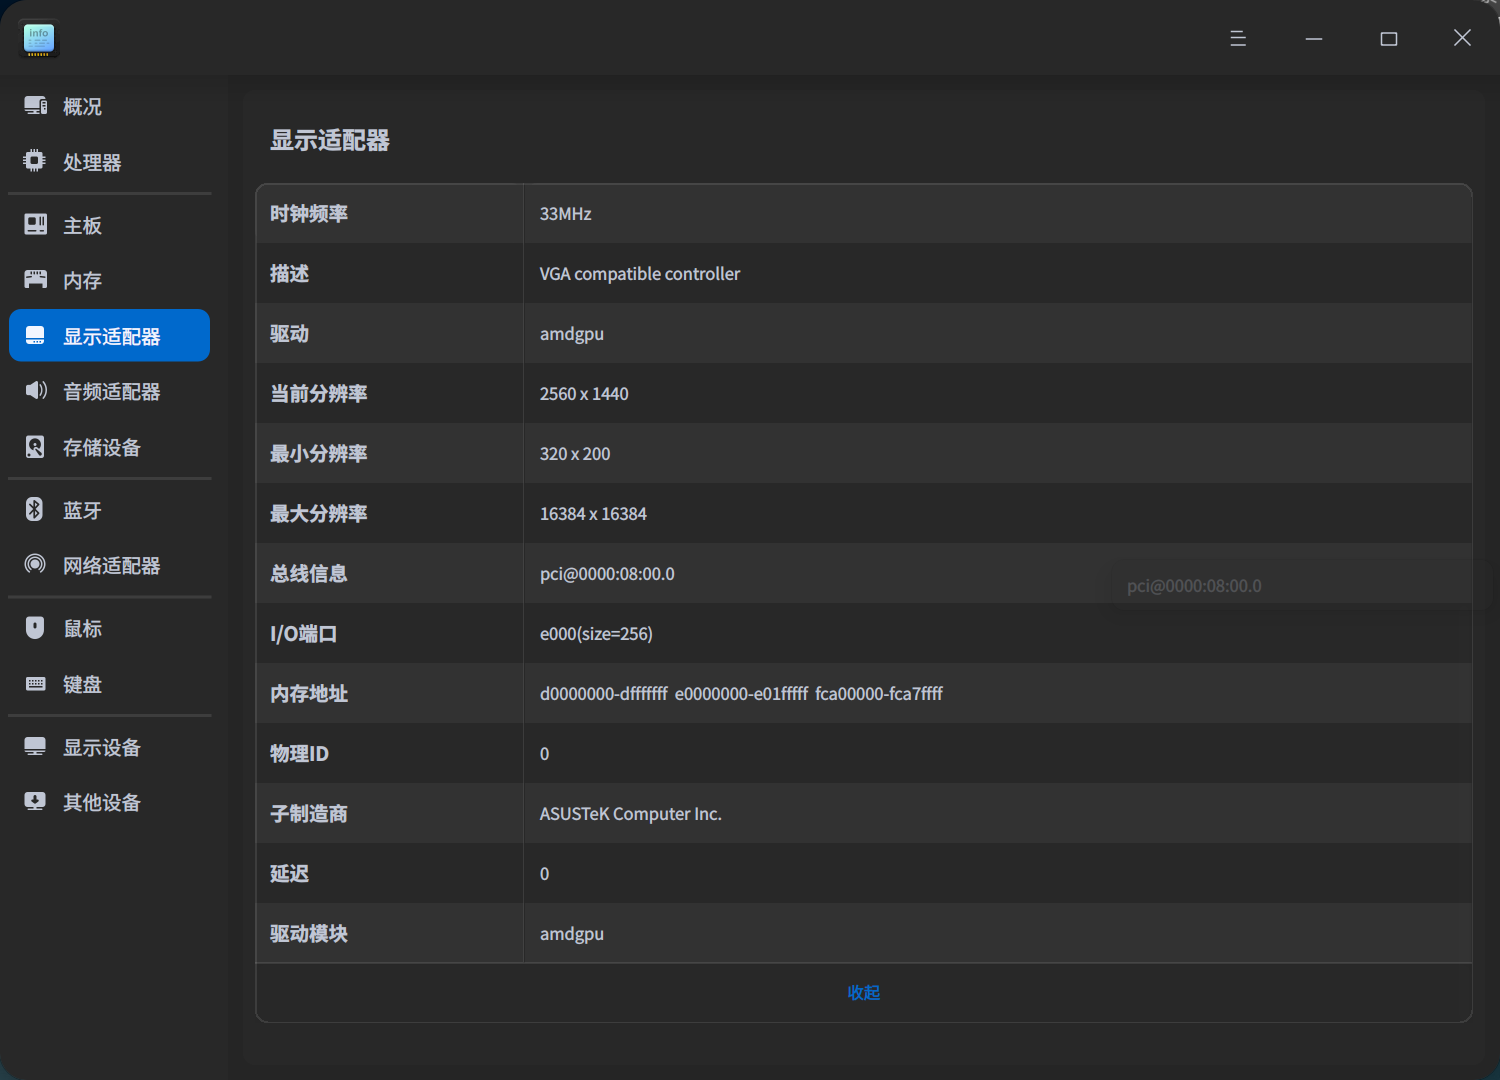The height and width of the screenshot is (1080, 1500).
Task: Click the 键盘 keyboard icon
Action: pyautogui.click(x=36, y=684)
